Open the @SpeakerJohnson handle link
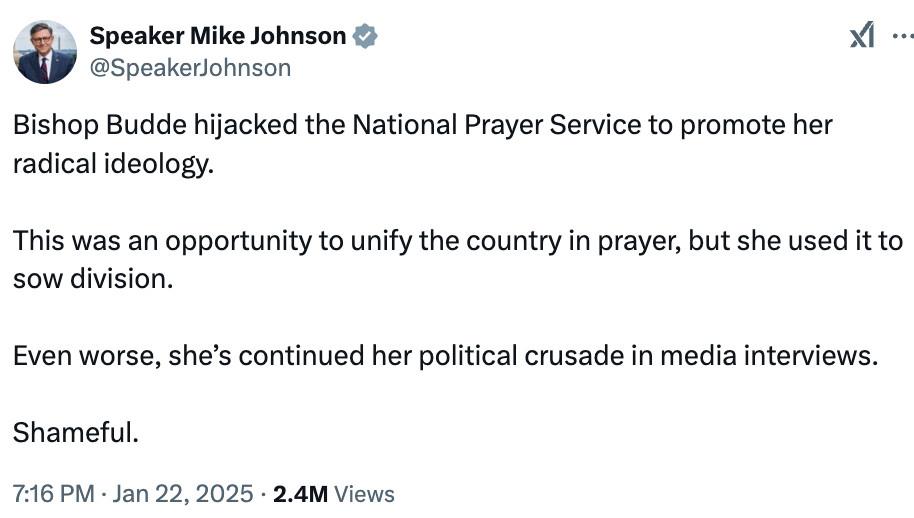The width and height of the screenshot is (914, 518). 190,67
